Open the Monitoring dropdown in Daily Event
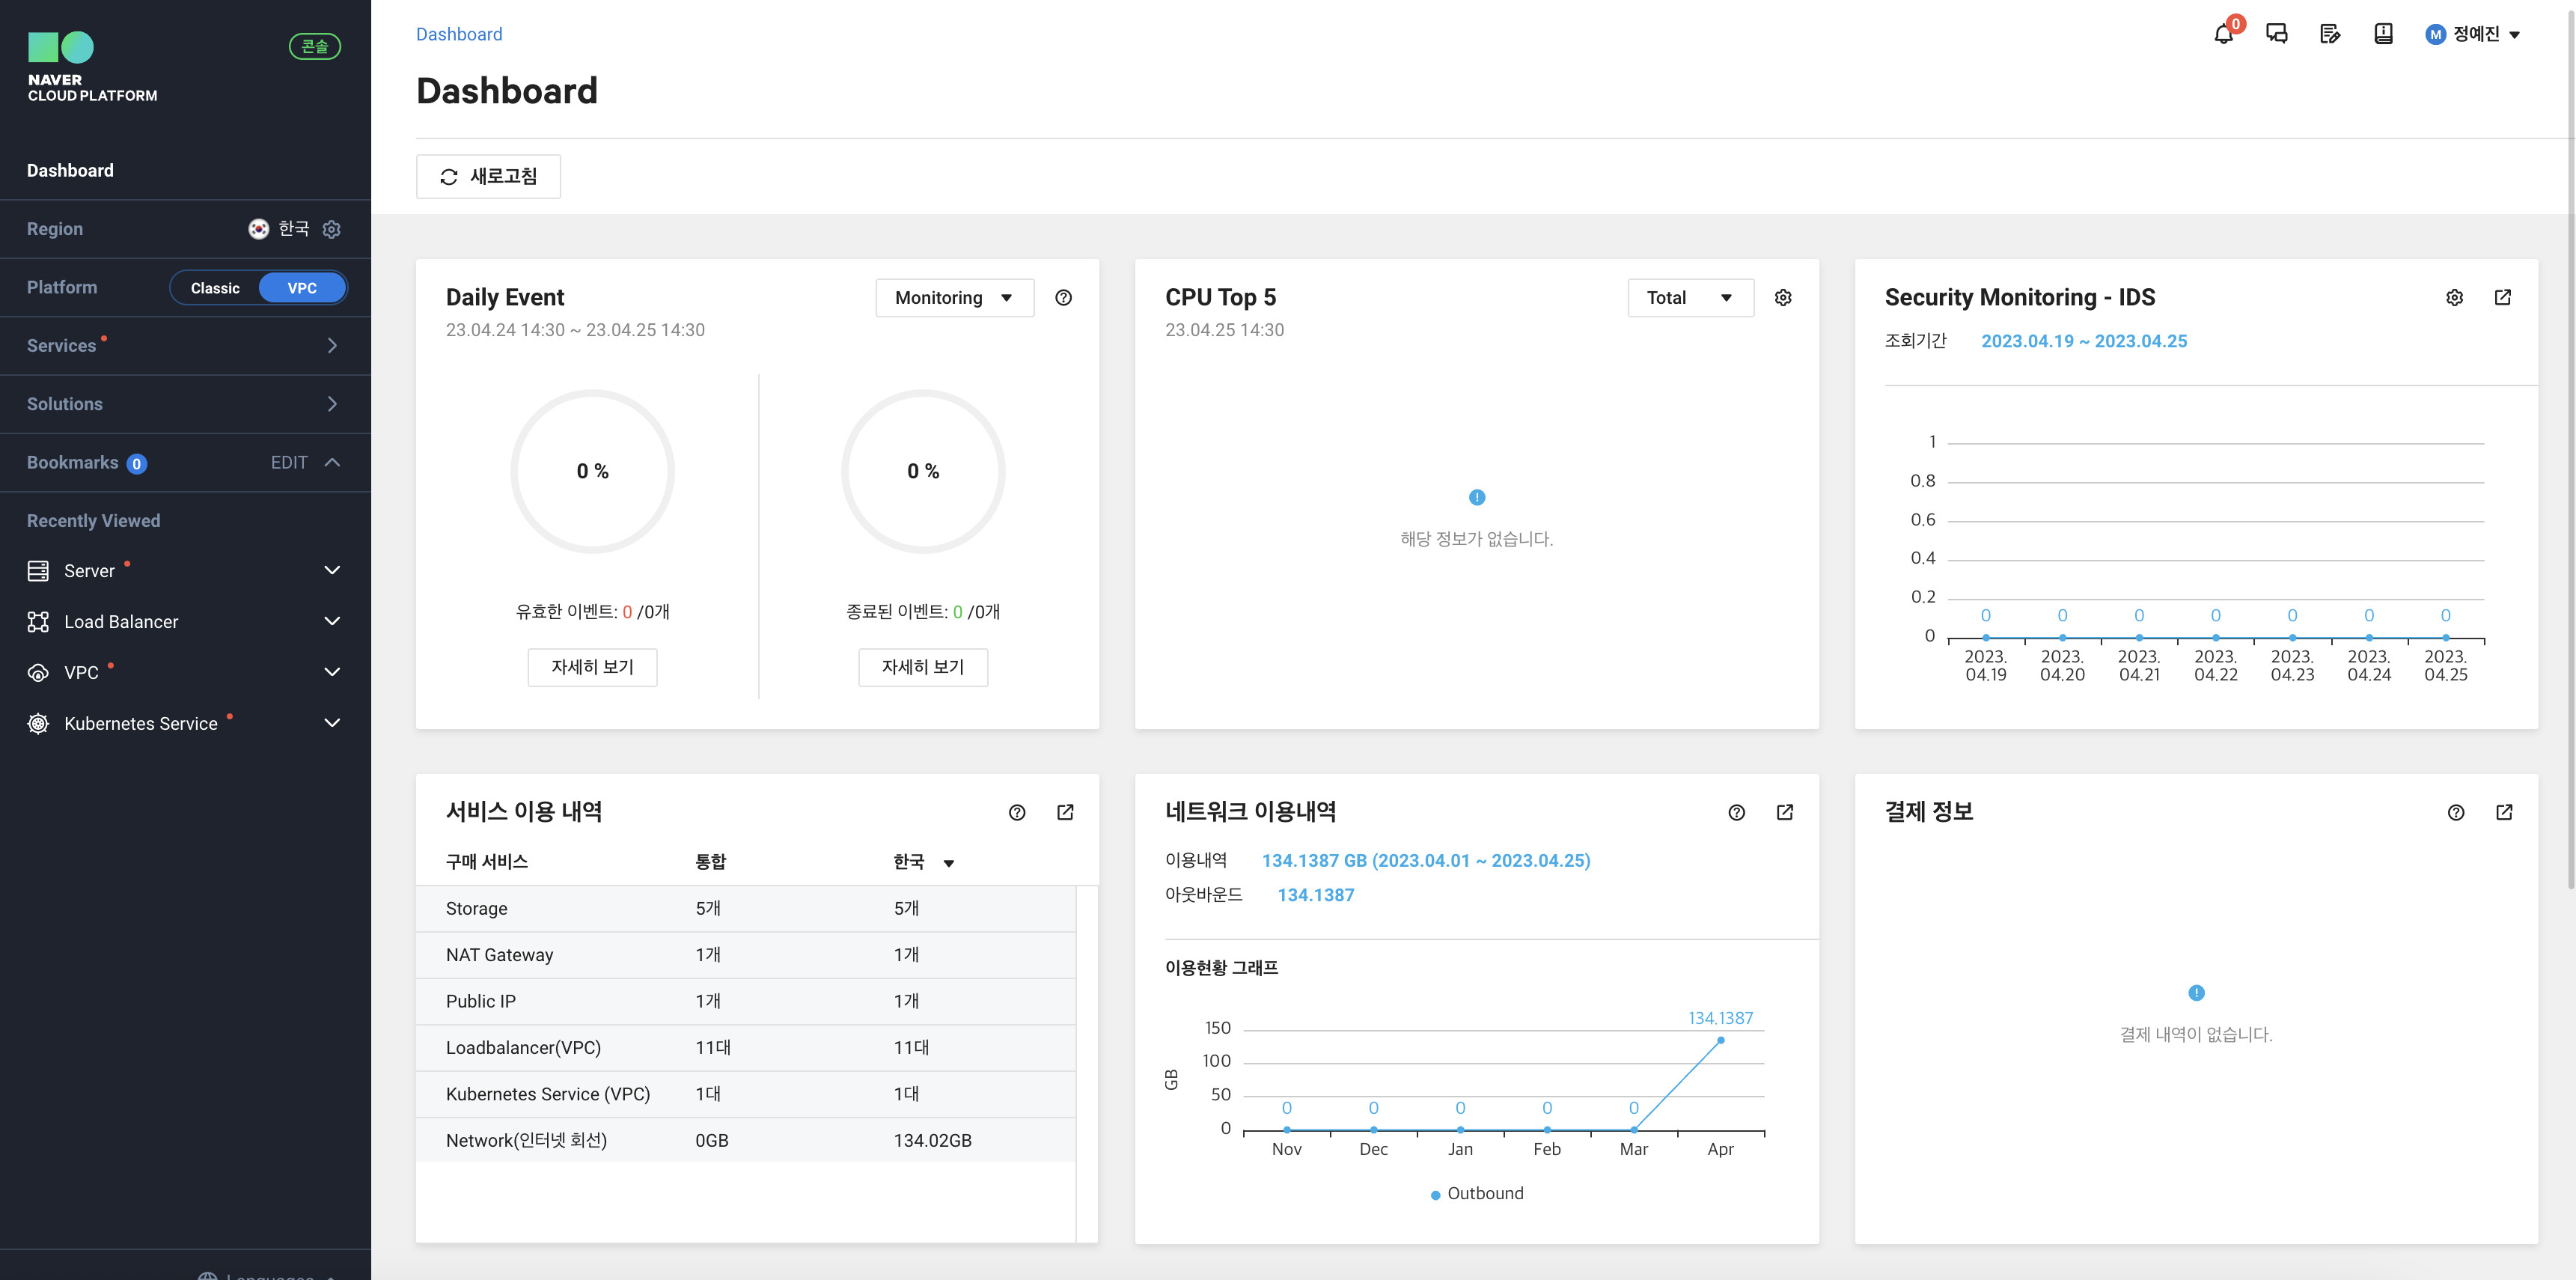The image size is (2576, 1280). (954, 298)
